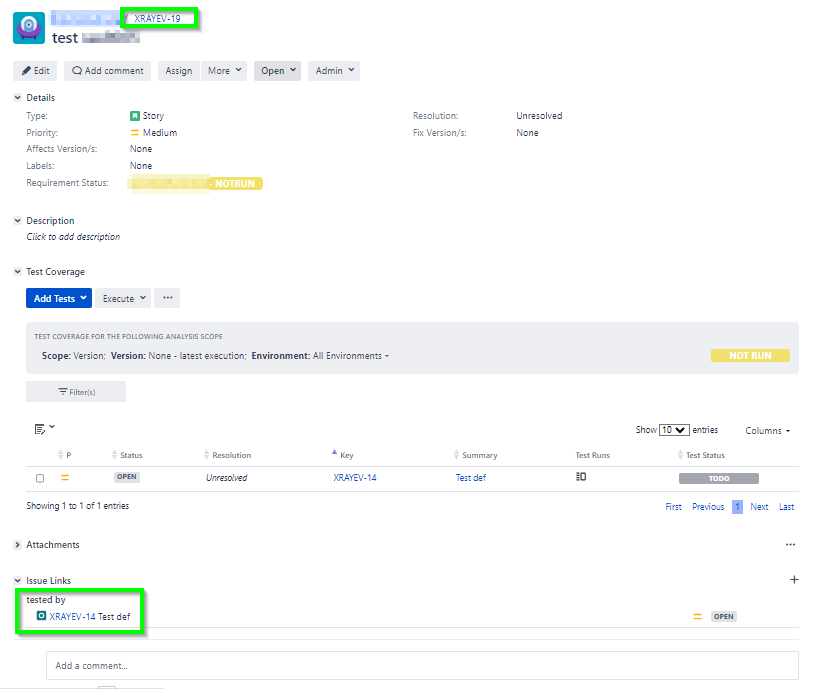Select page 1 in pagination
The width and height of the screenshot is (816, 689).
click(737, 507)
